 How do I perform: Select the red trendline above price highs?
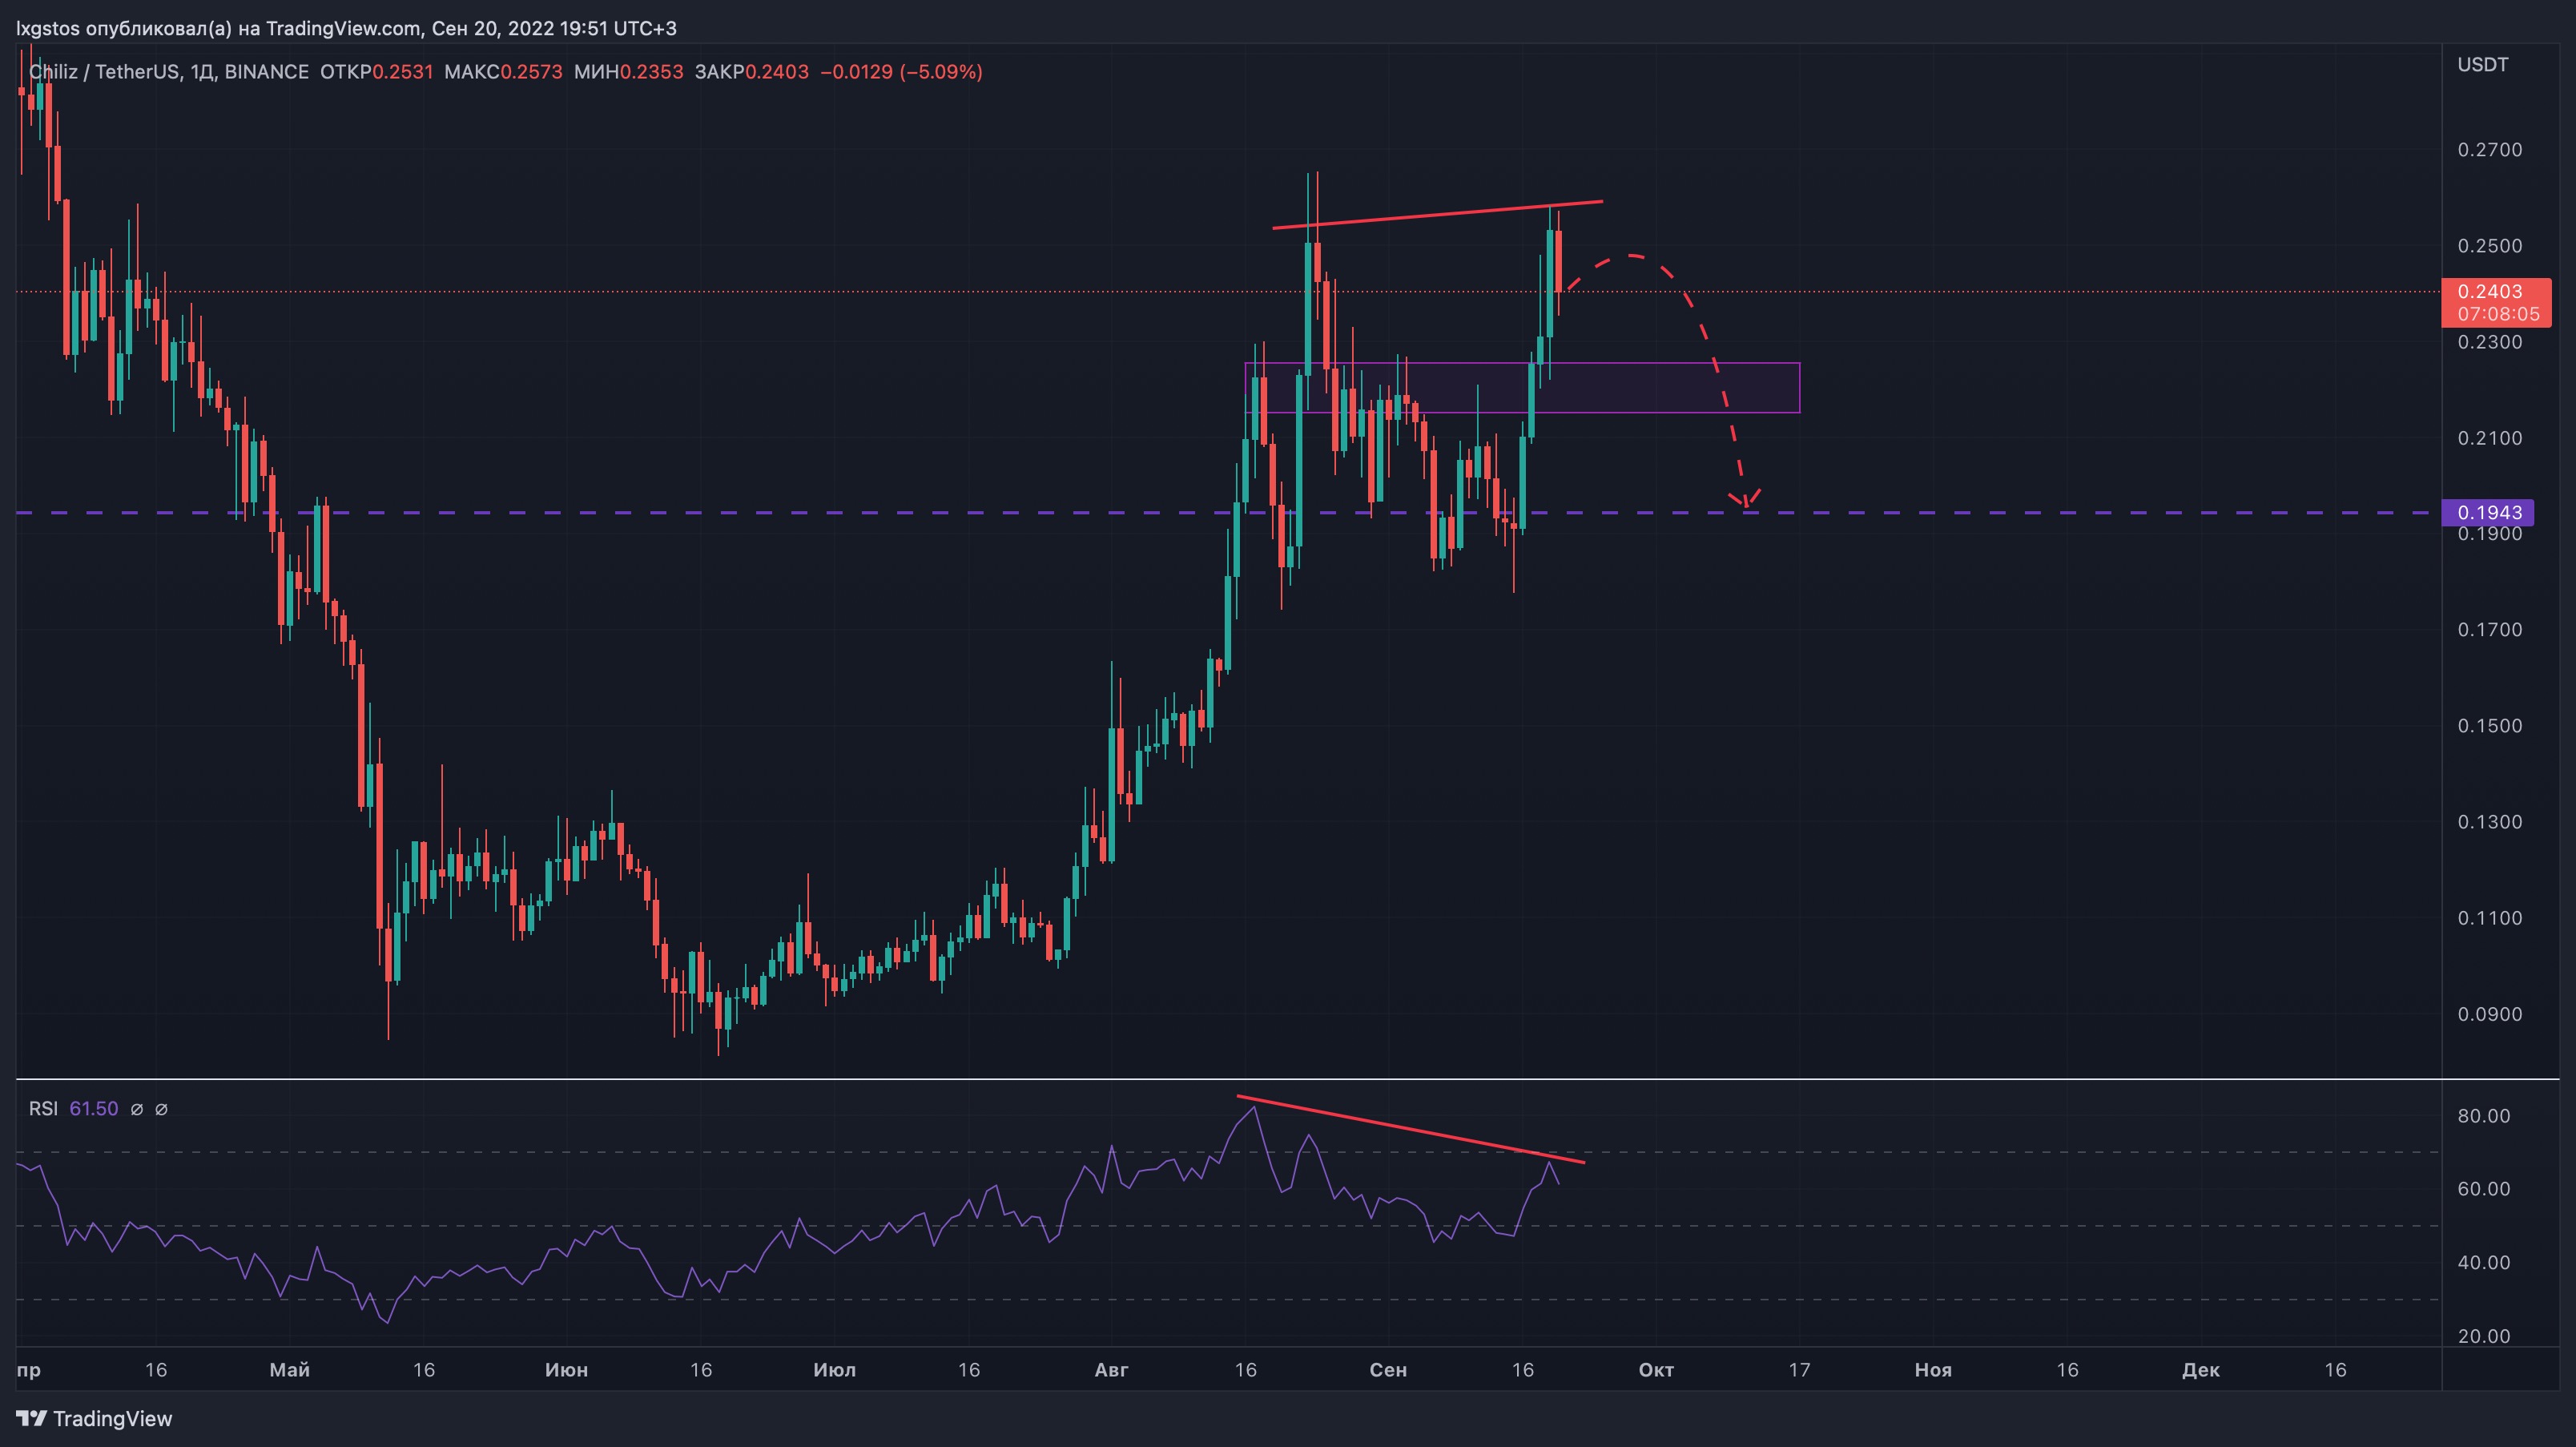[x=1437, y=215]
